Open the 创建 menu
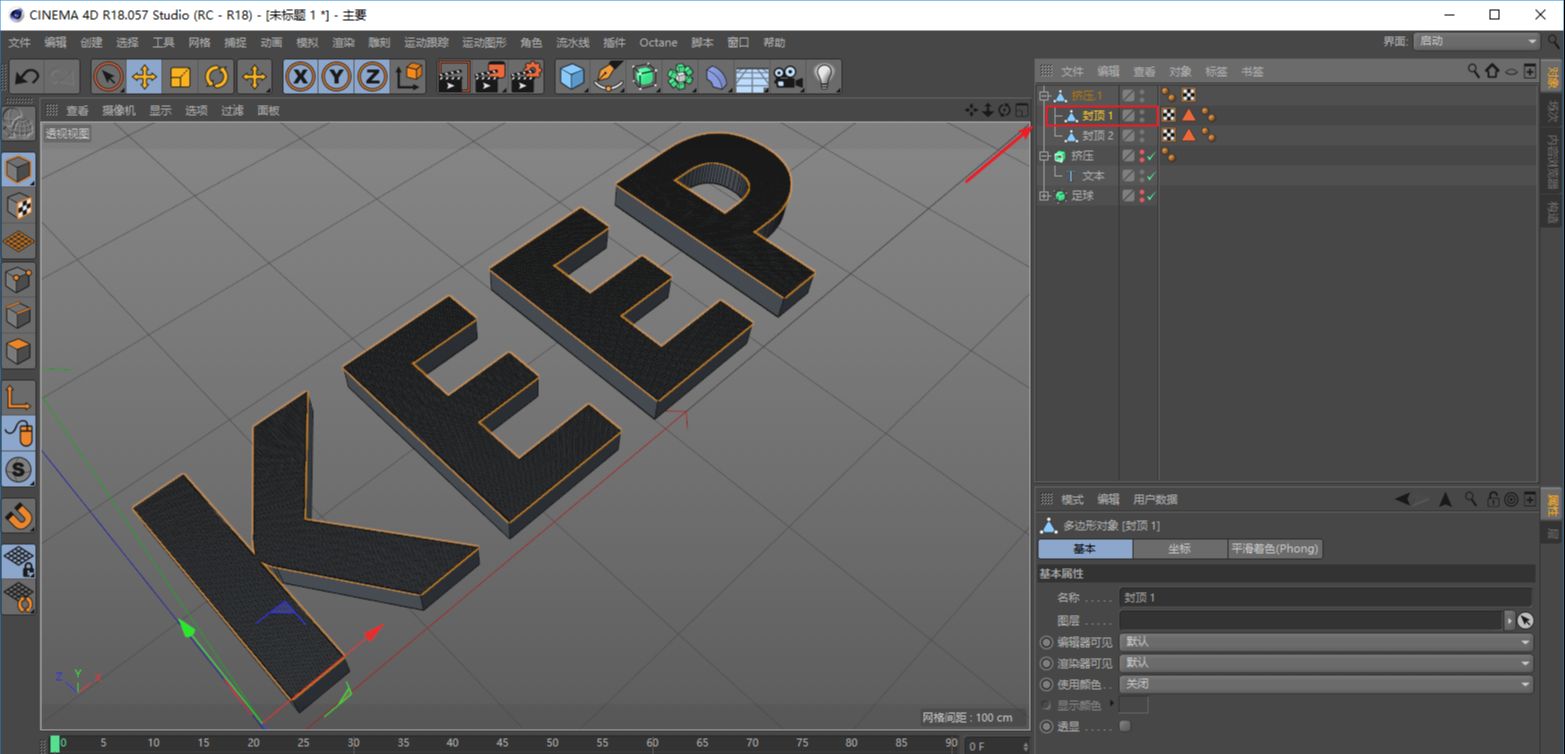Image resolution: width=1565 pixels, height=754 pixels. [91, 43]
